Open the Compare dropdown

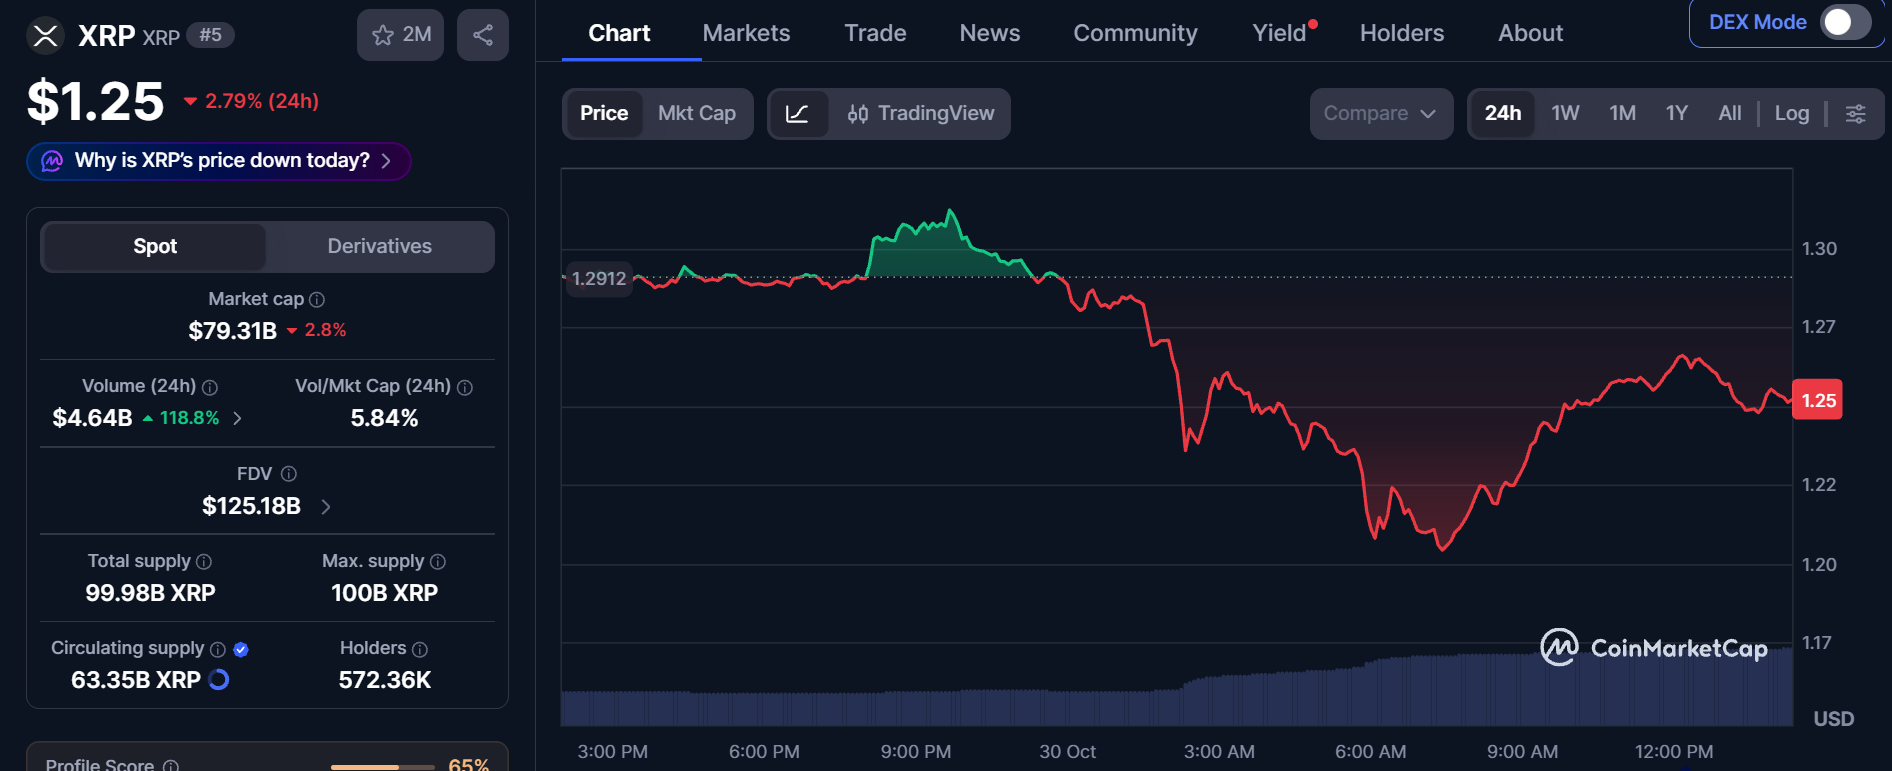pos(1381,114)
